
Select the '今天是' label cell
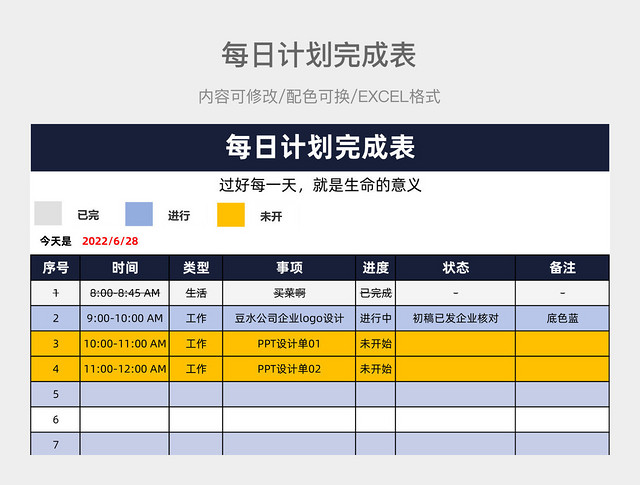(56, 241)
